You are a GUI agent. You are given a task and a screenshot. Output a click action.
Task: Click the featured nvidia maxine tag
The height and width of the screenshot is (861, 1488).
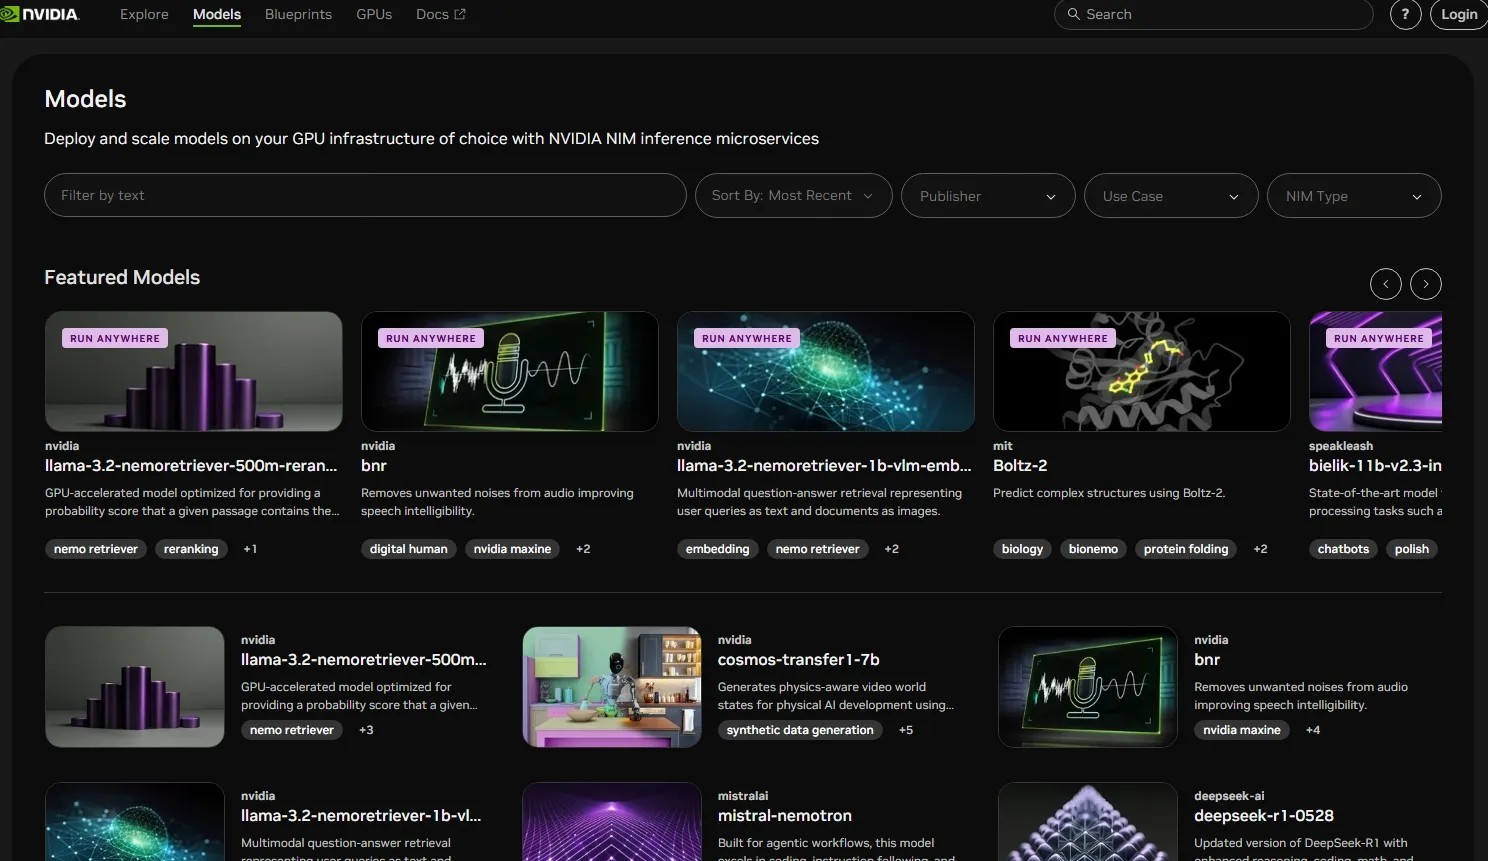pos(512,549)
